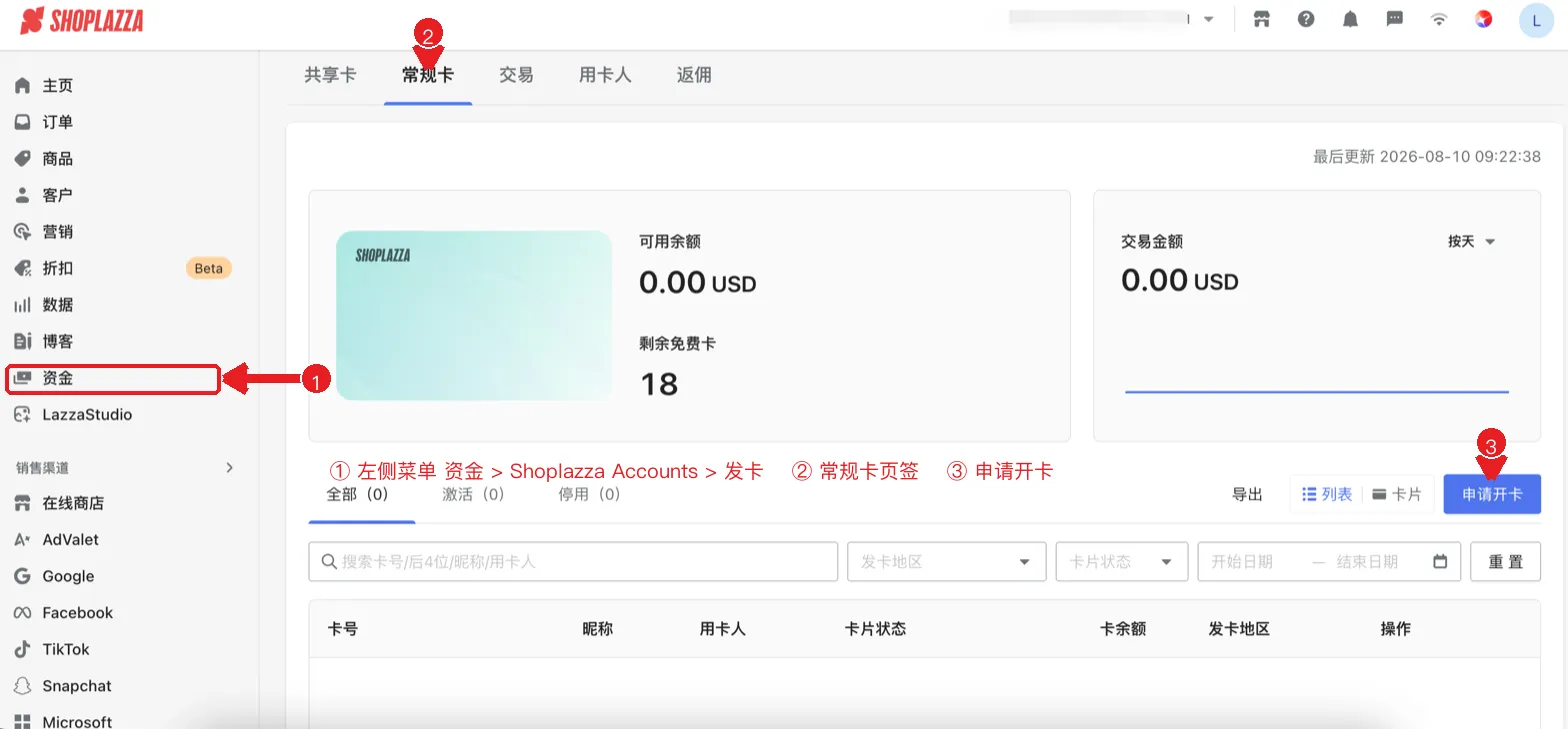Open the help question mark icon
Screen dimensions: 1568x729
pyautogui.click(x=1306, y=19)
